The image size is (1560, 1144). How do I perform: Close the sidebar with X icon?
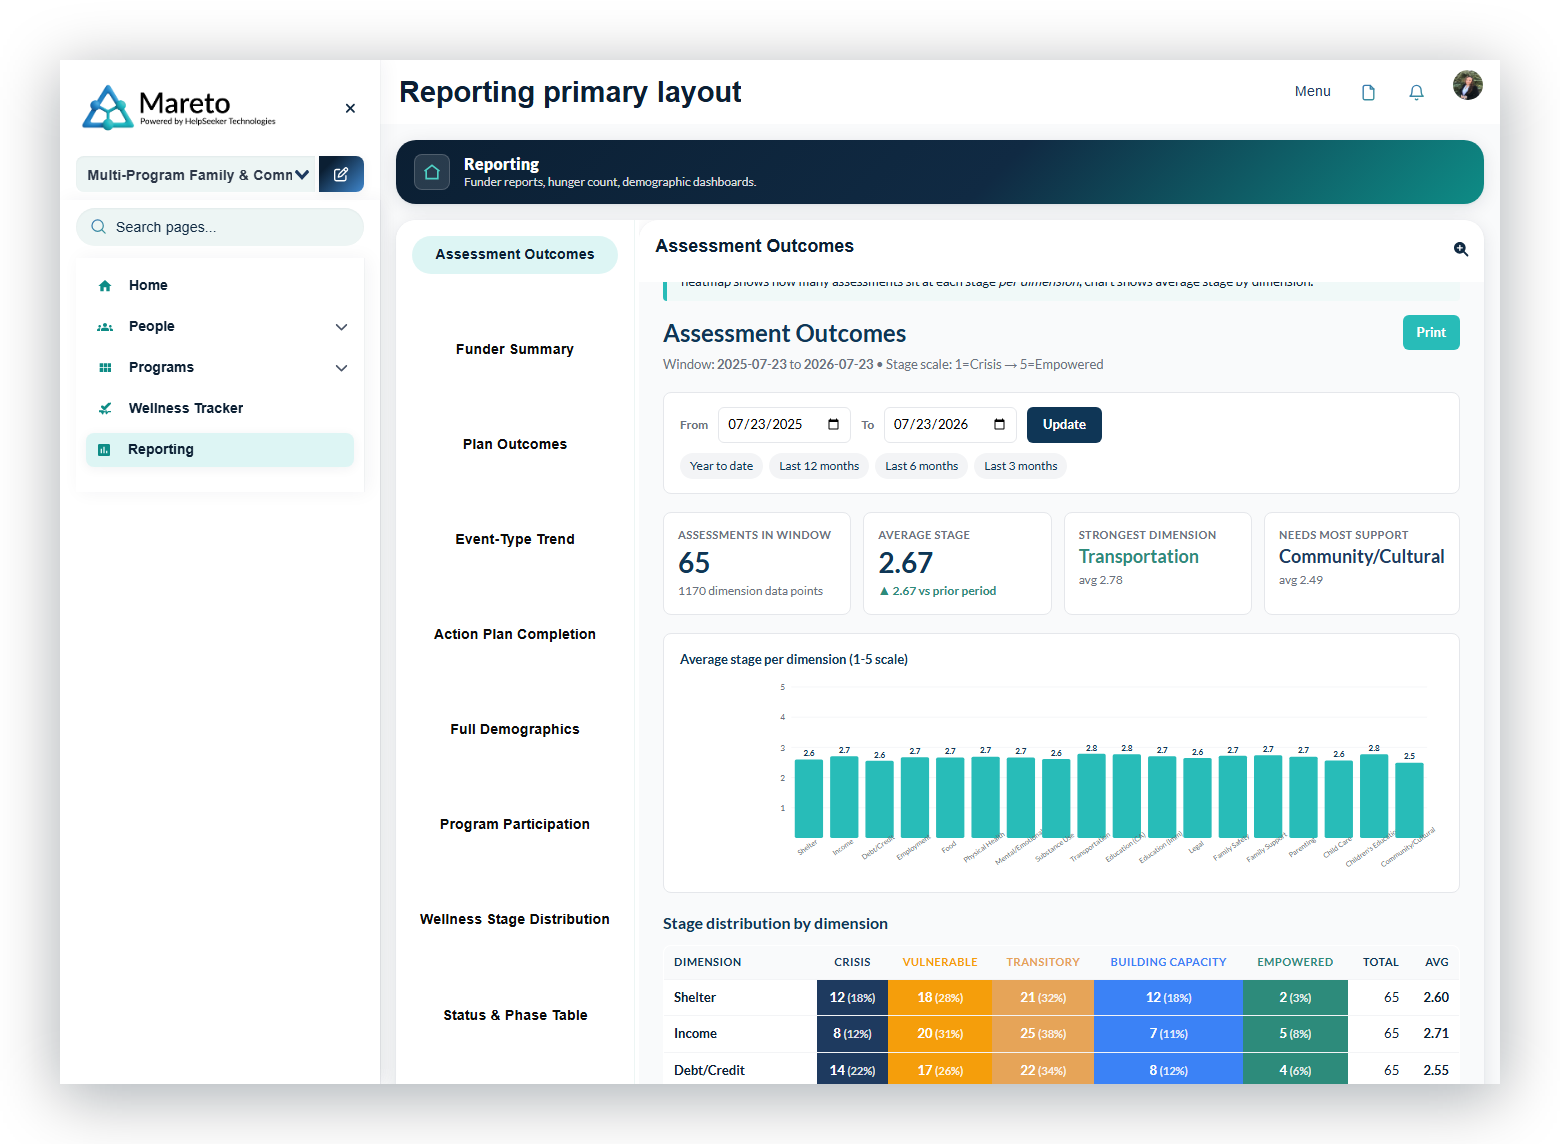pyautogui.click(x=350, y=108)
